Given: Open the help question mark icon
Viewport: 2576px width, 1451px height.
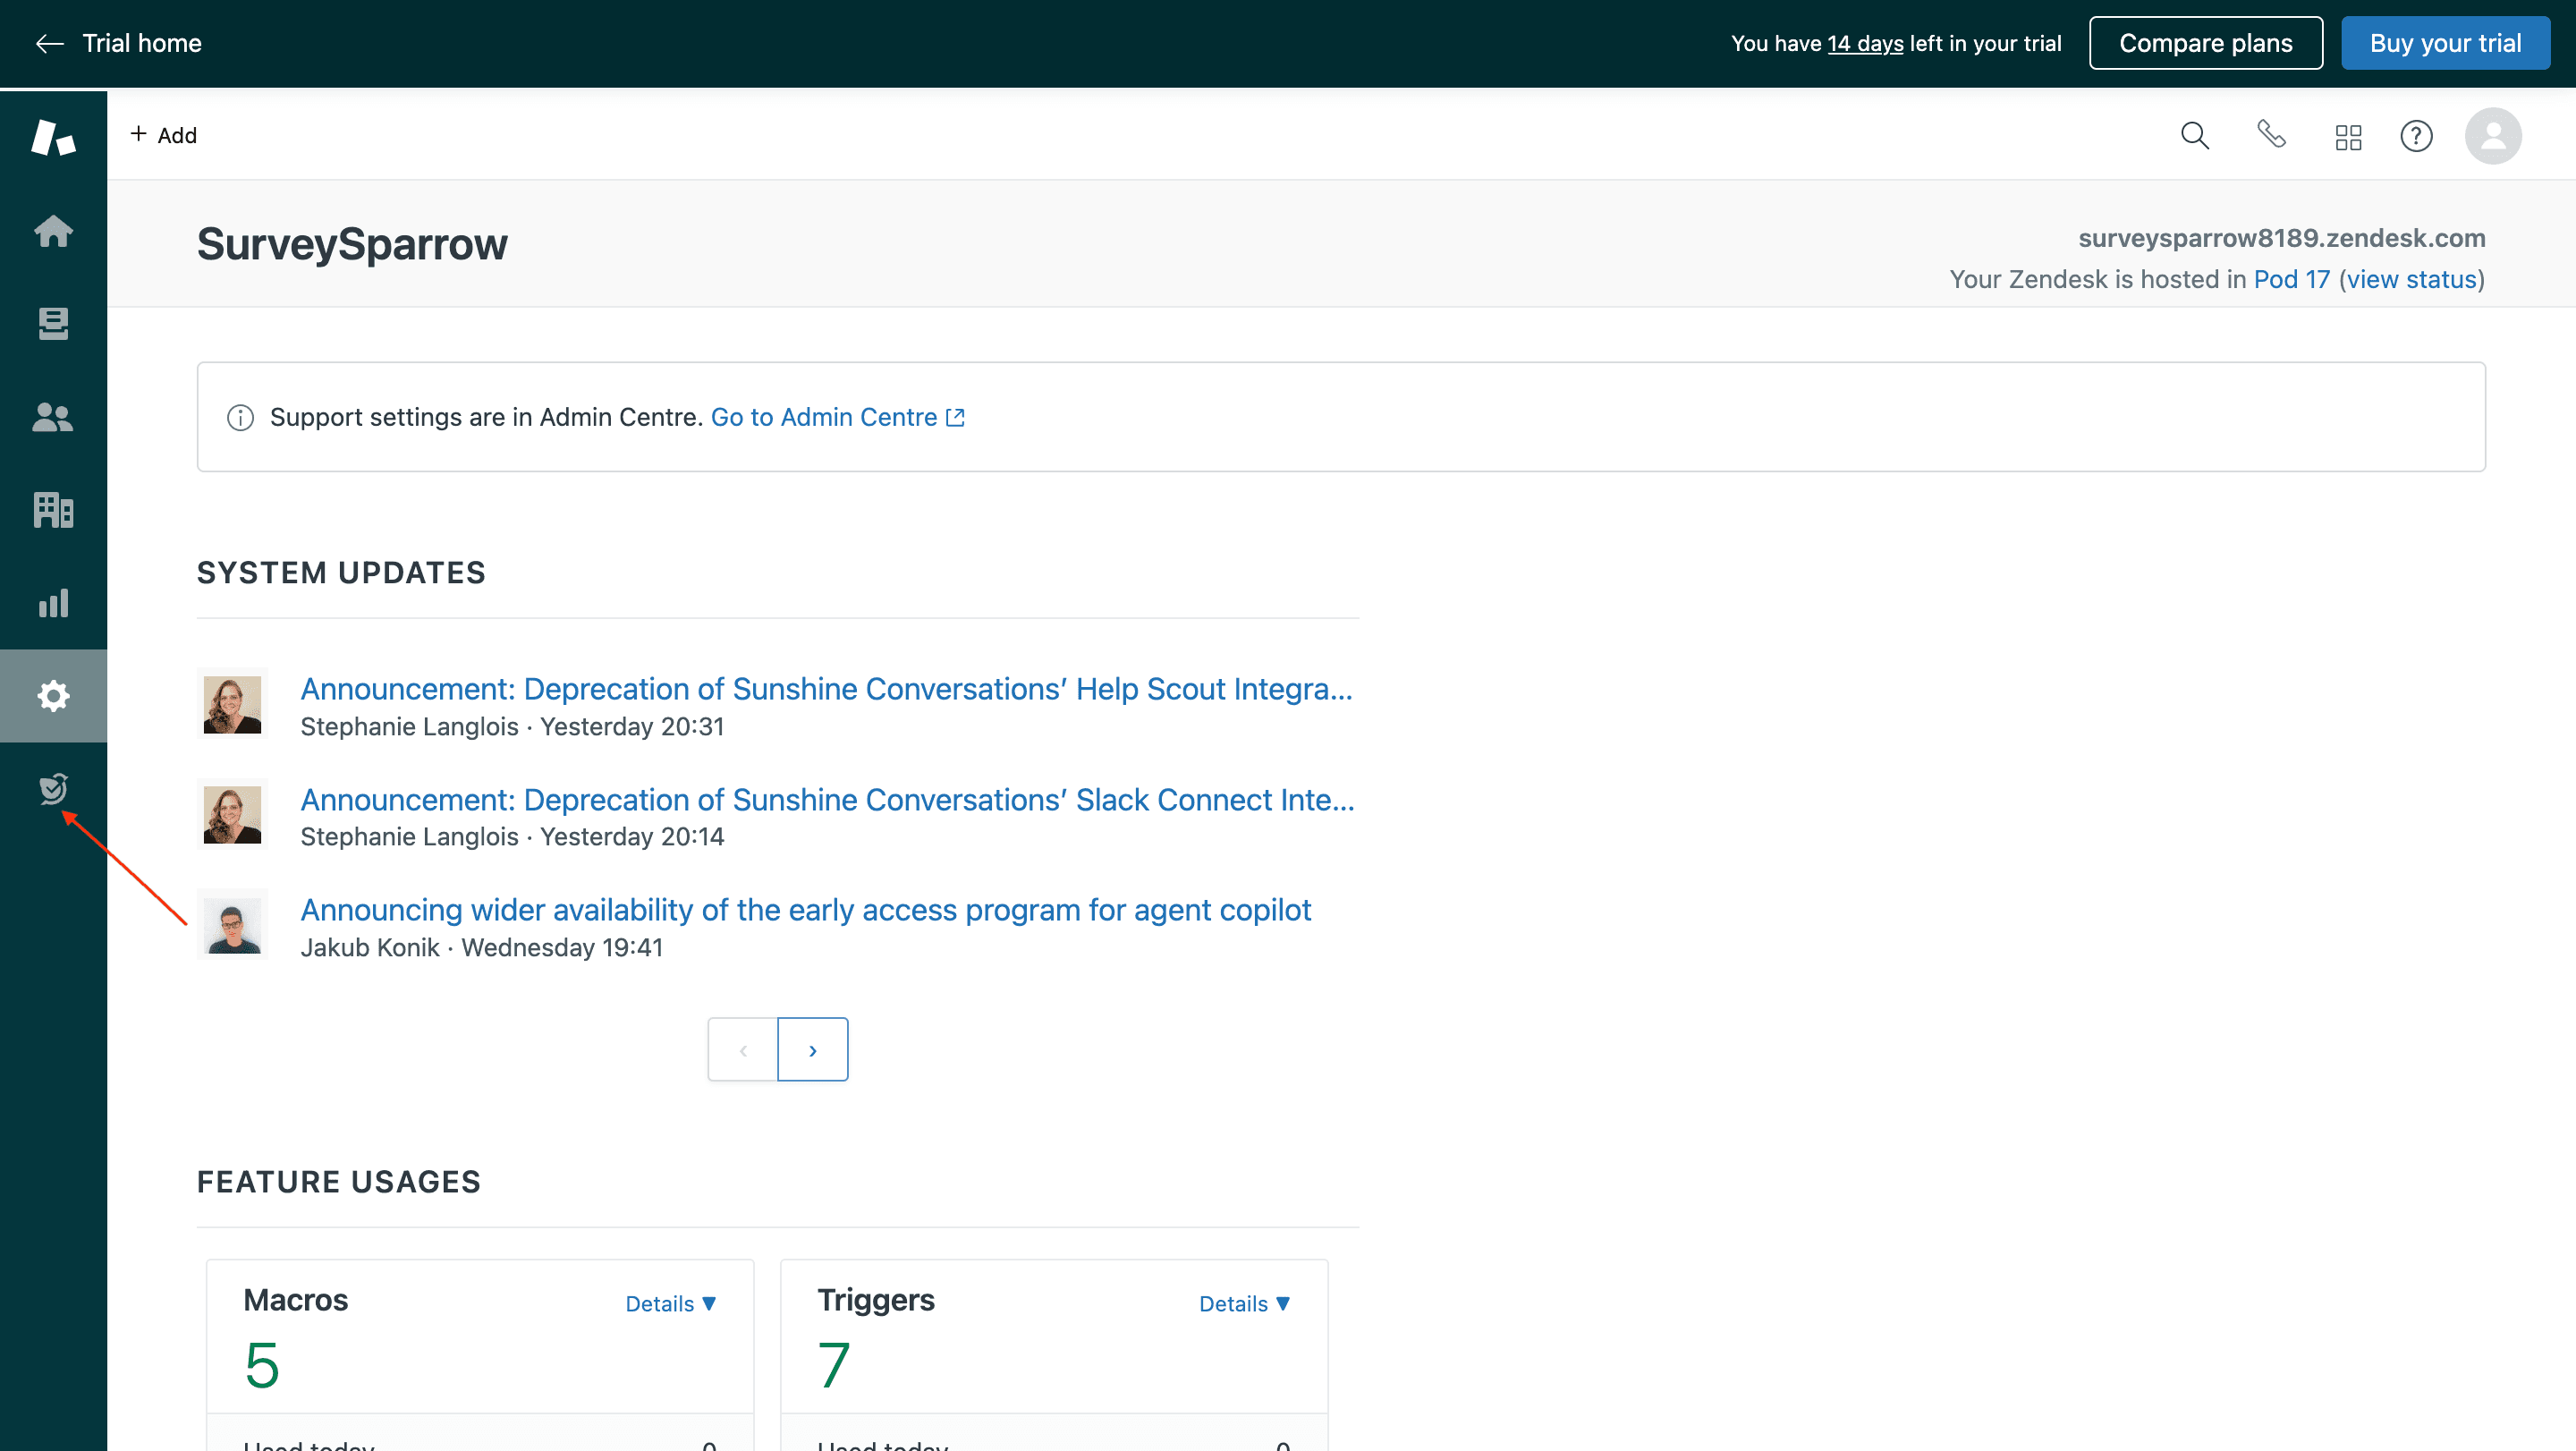Looking at the screenshot, I should click(2416, 136).
